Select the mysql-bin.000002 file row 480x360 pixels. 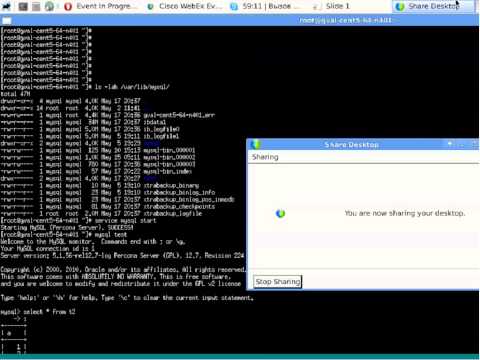98,157
